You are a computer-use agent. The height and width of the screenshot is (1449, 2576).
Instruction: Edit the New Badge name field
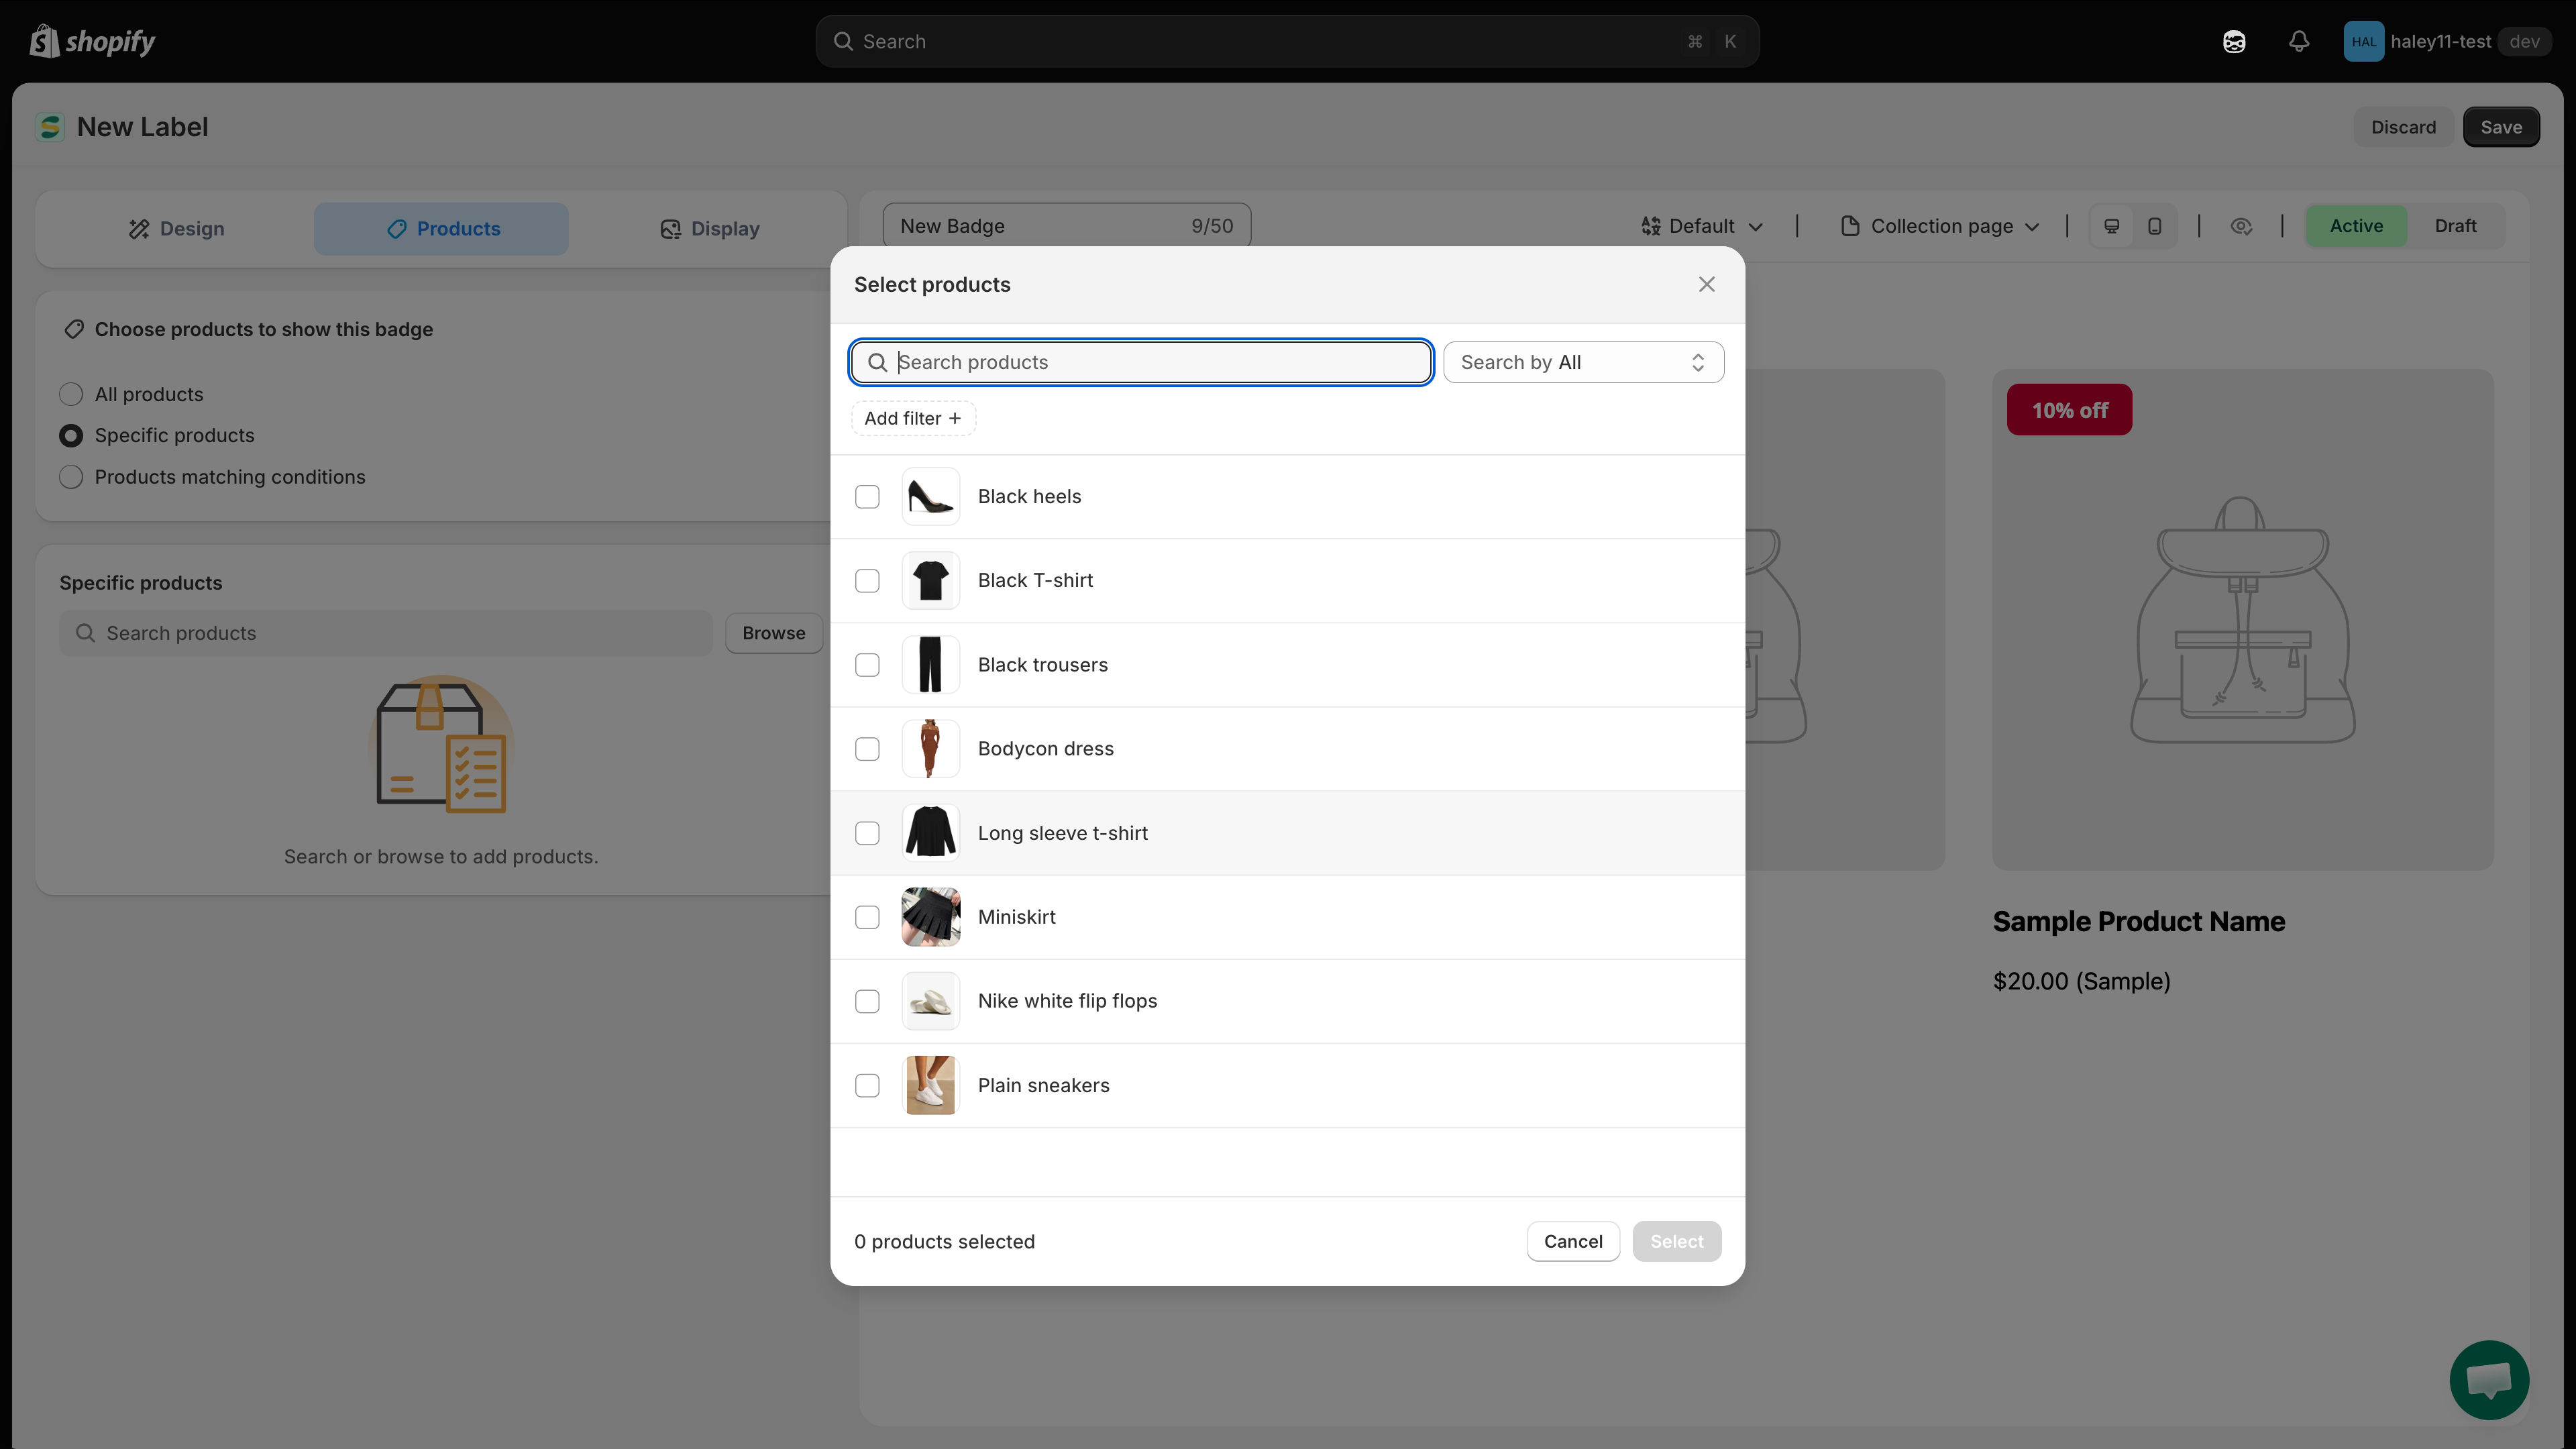click(1066, 226)
